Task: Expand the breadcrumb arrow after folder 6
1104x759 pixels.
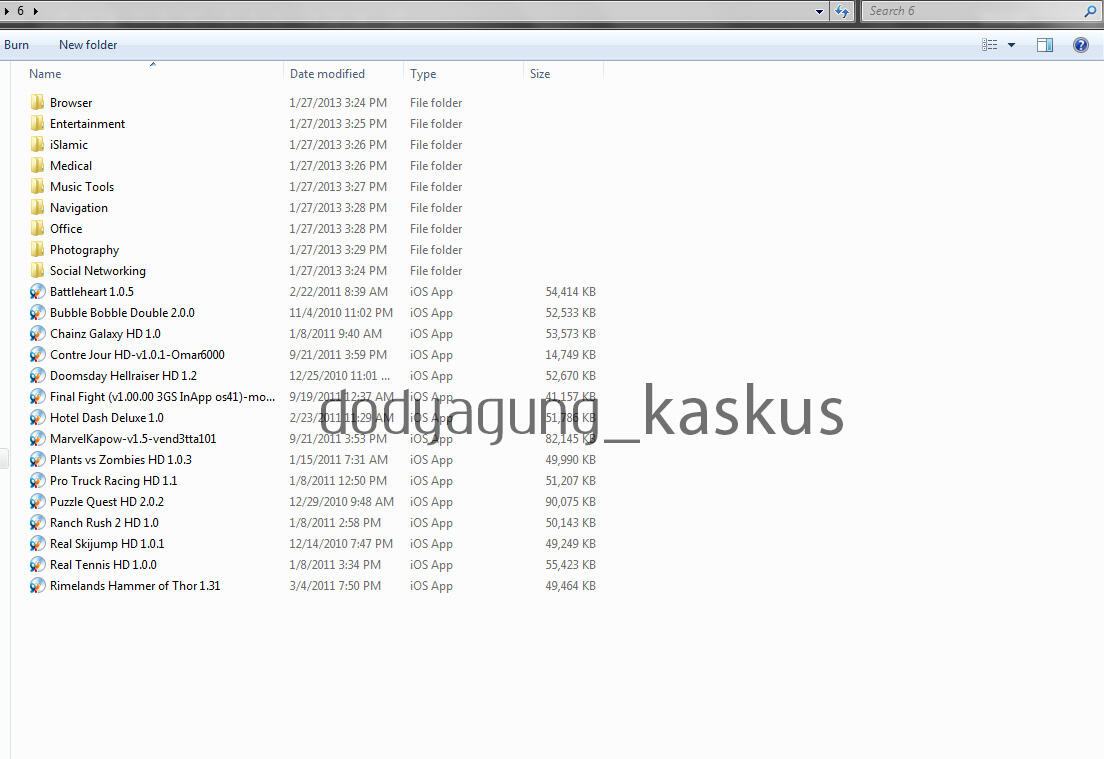Action: click(36, 11)
